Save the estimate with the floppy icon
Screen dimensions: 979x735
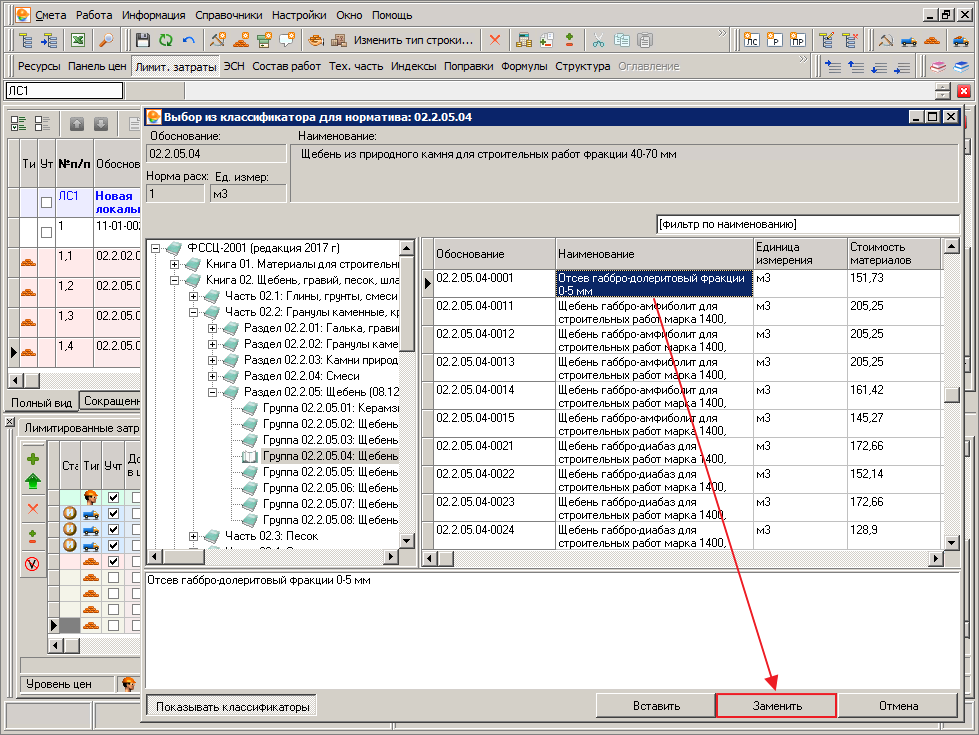coord(143,41)
